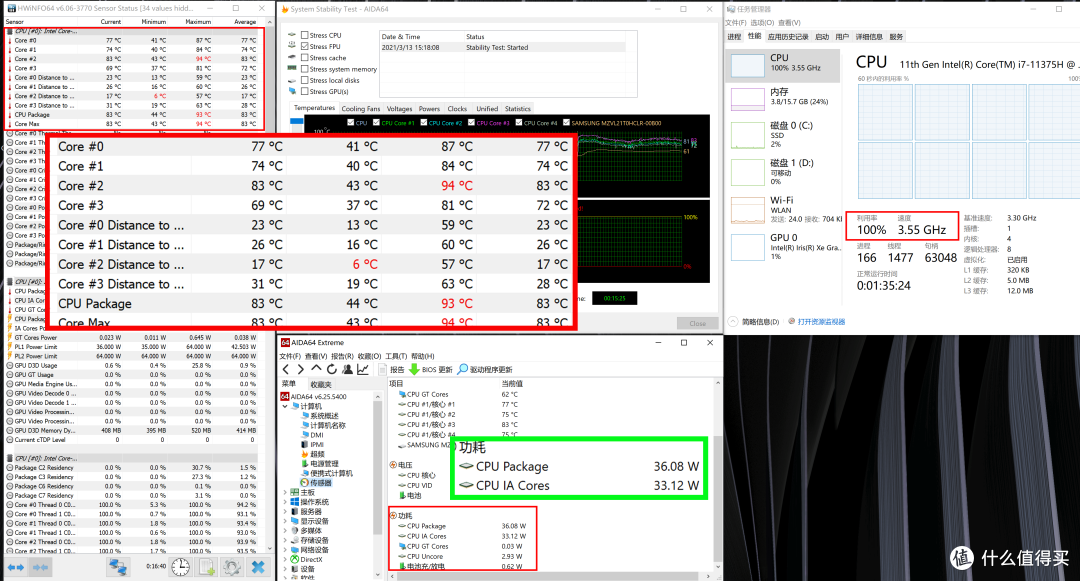Select 超频 flame item in tree

click(x=313, y=454)
